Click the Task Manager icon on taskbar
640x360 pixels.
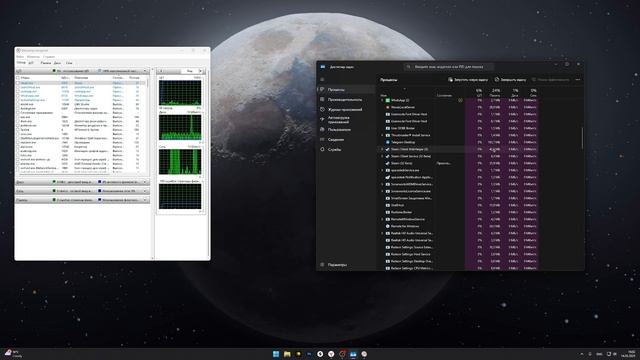[x=353, y=354]
